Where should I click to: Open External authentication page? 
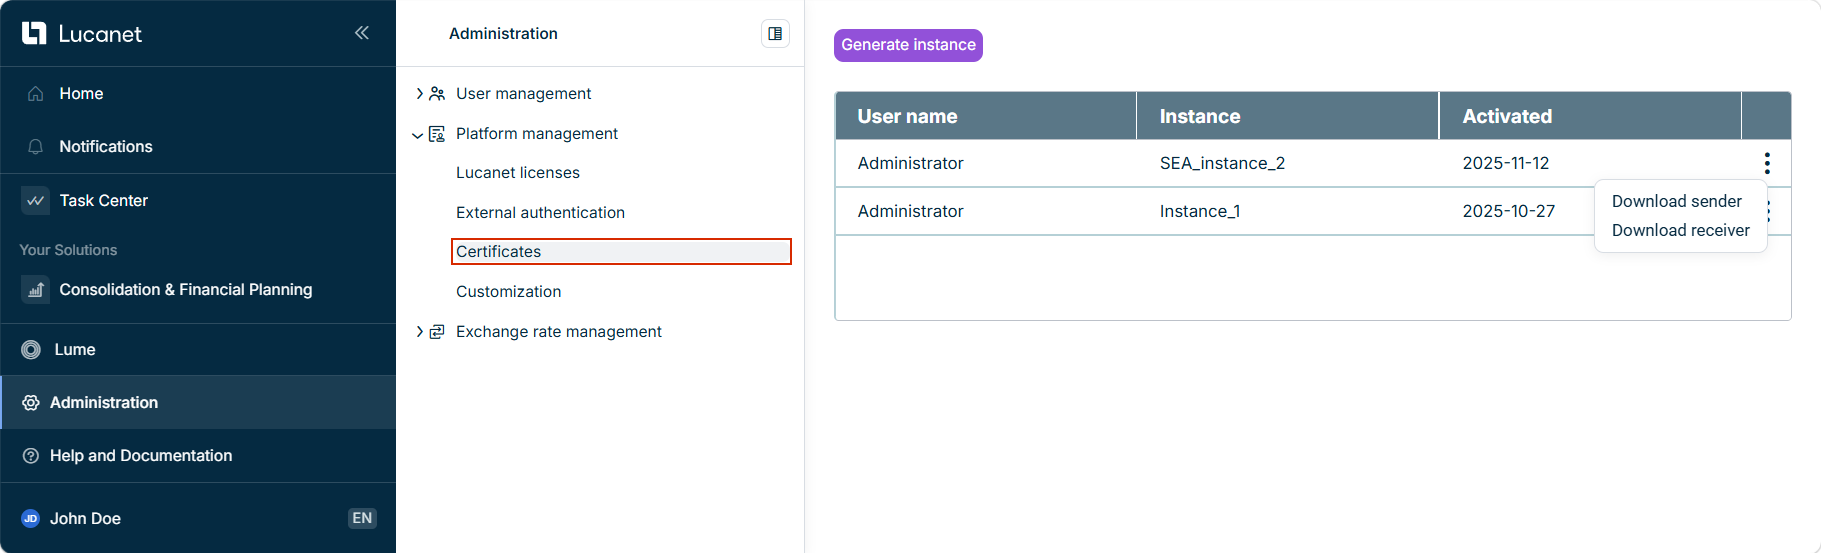coord(540,212)
